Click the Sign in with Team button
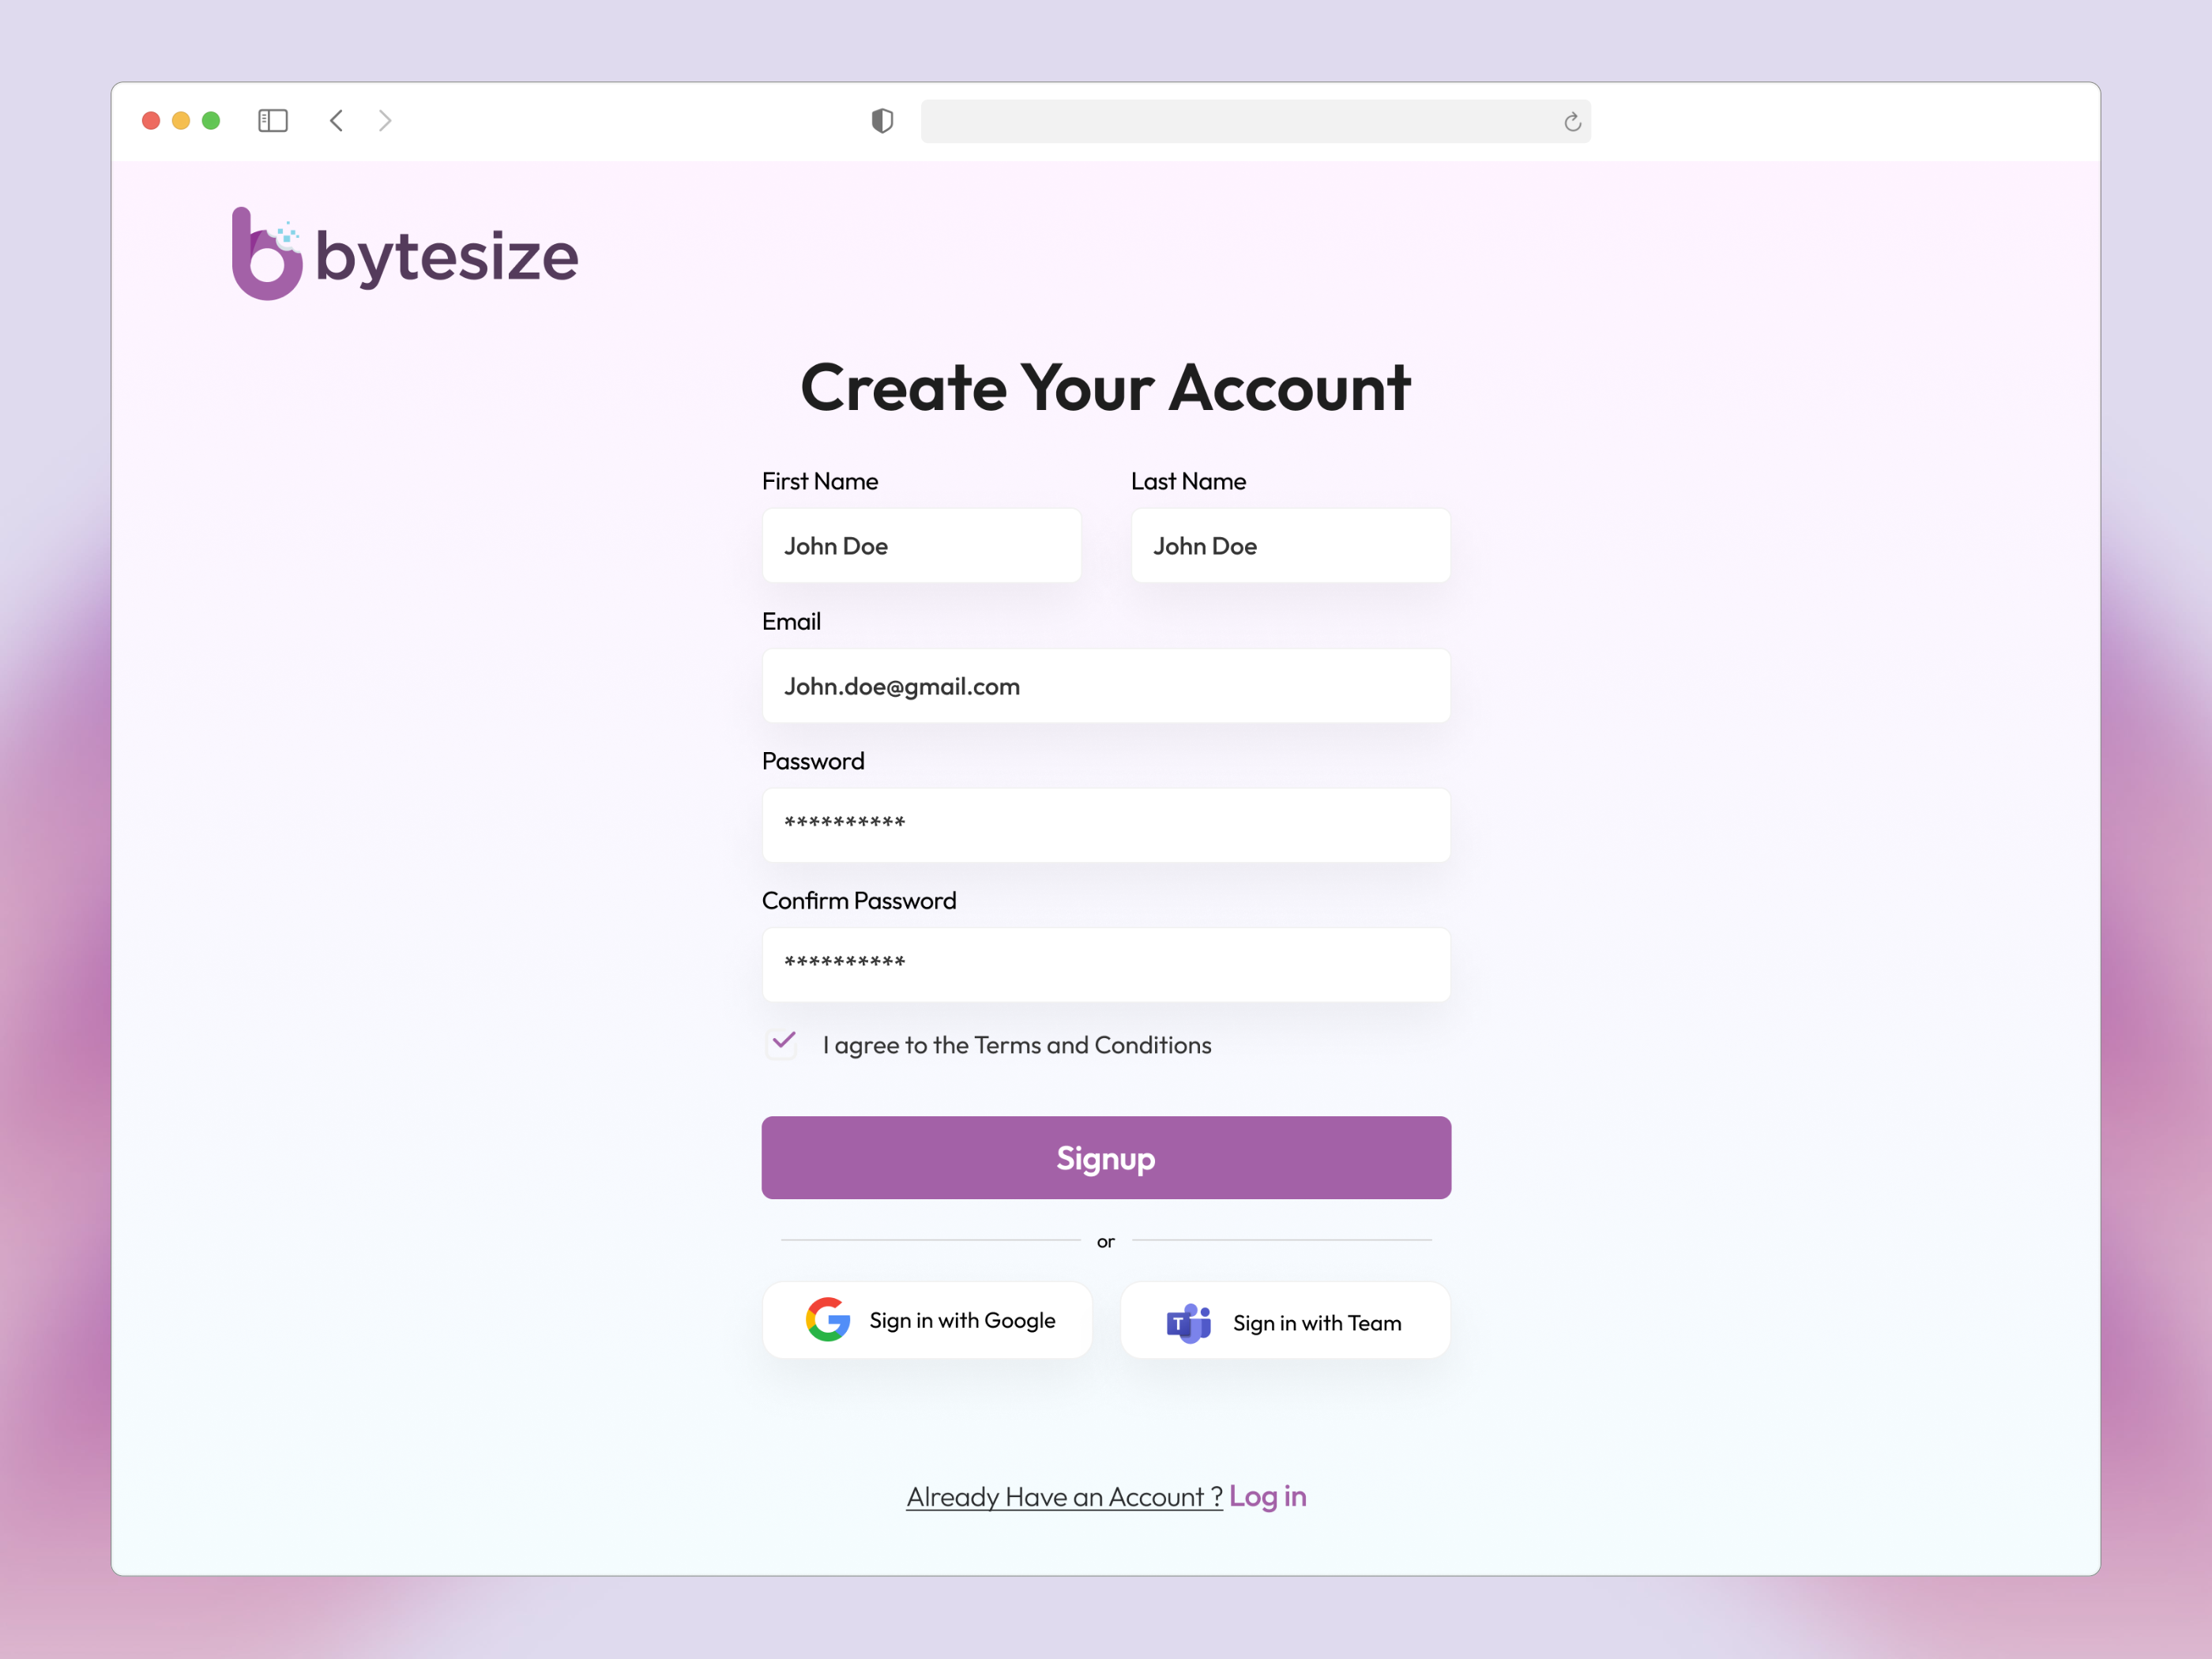The width and height of the screenshot is (2212, 1659). (x=1285, y=1320)
